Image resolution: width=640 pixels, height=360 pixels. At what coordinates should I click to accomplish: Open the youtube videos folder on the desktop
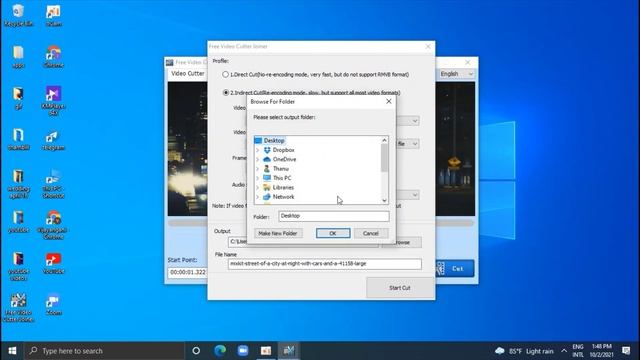pyautogui.click(x=18, y=266)
